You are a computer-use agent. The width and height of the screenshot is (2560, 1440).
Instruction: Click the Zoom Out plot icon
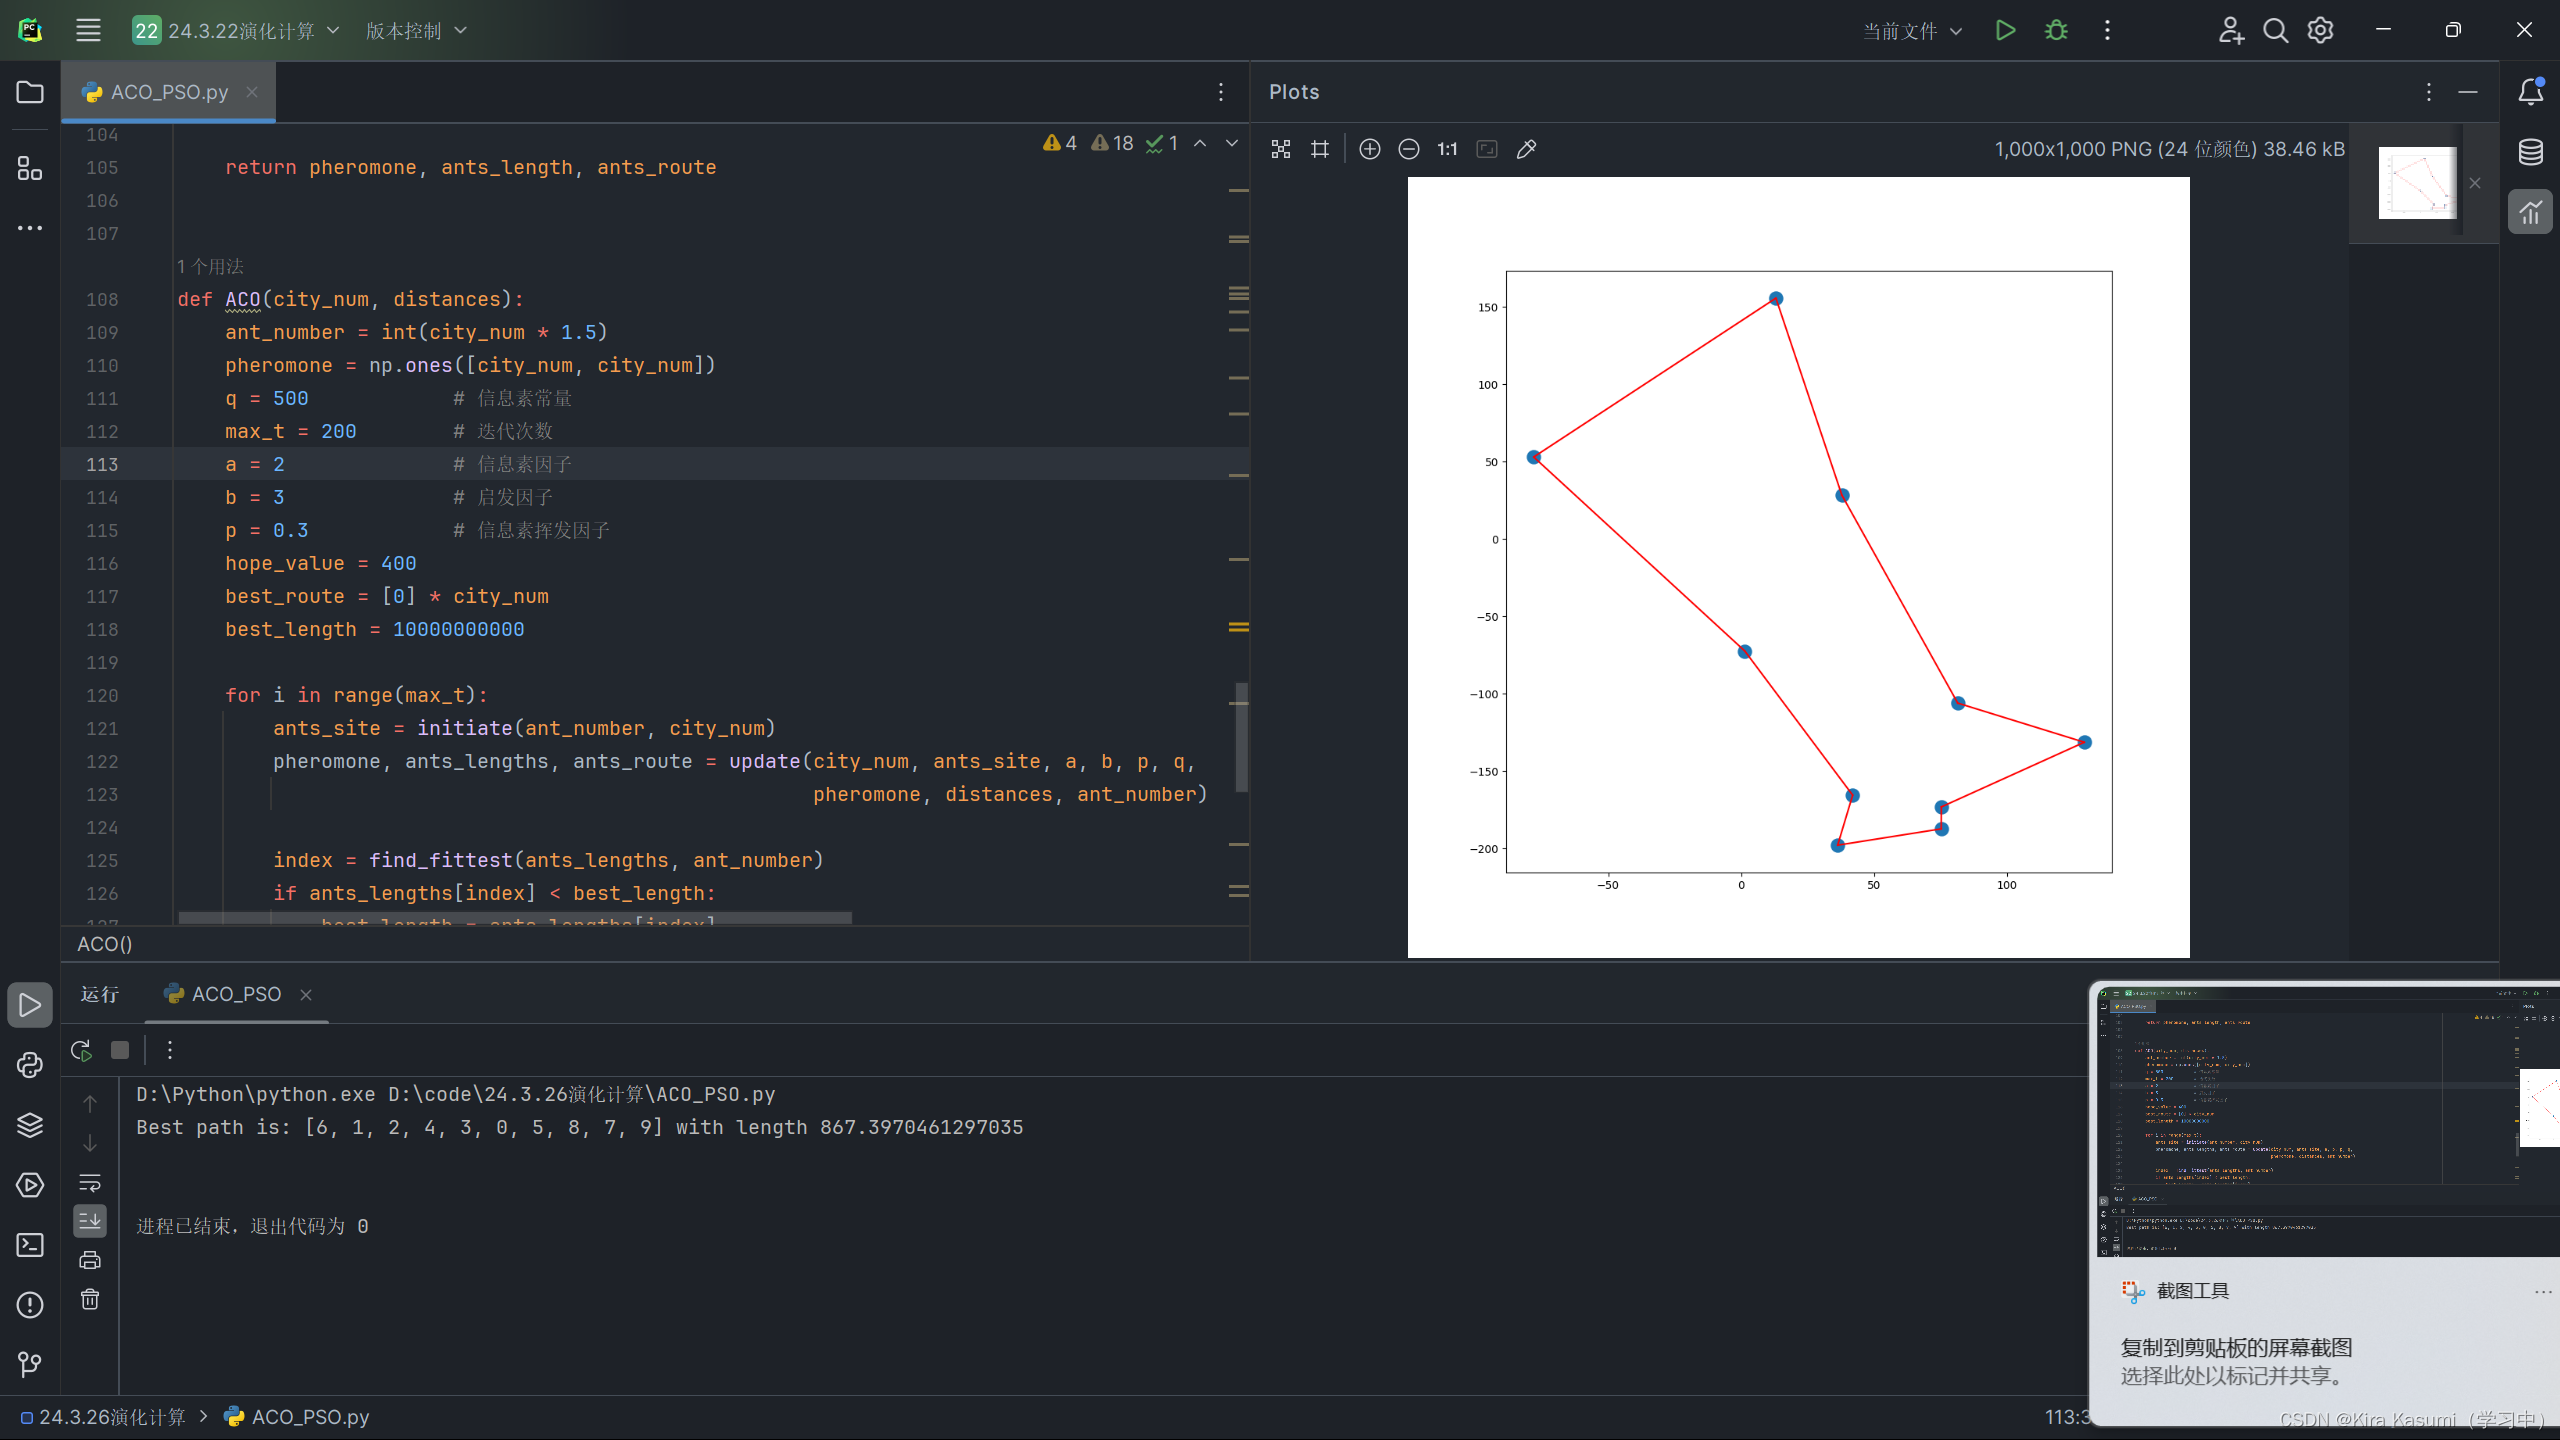point(1409,149)
